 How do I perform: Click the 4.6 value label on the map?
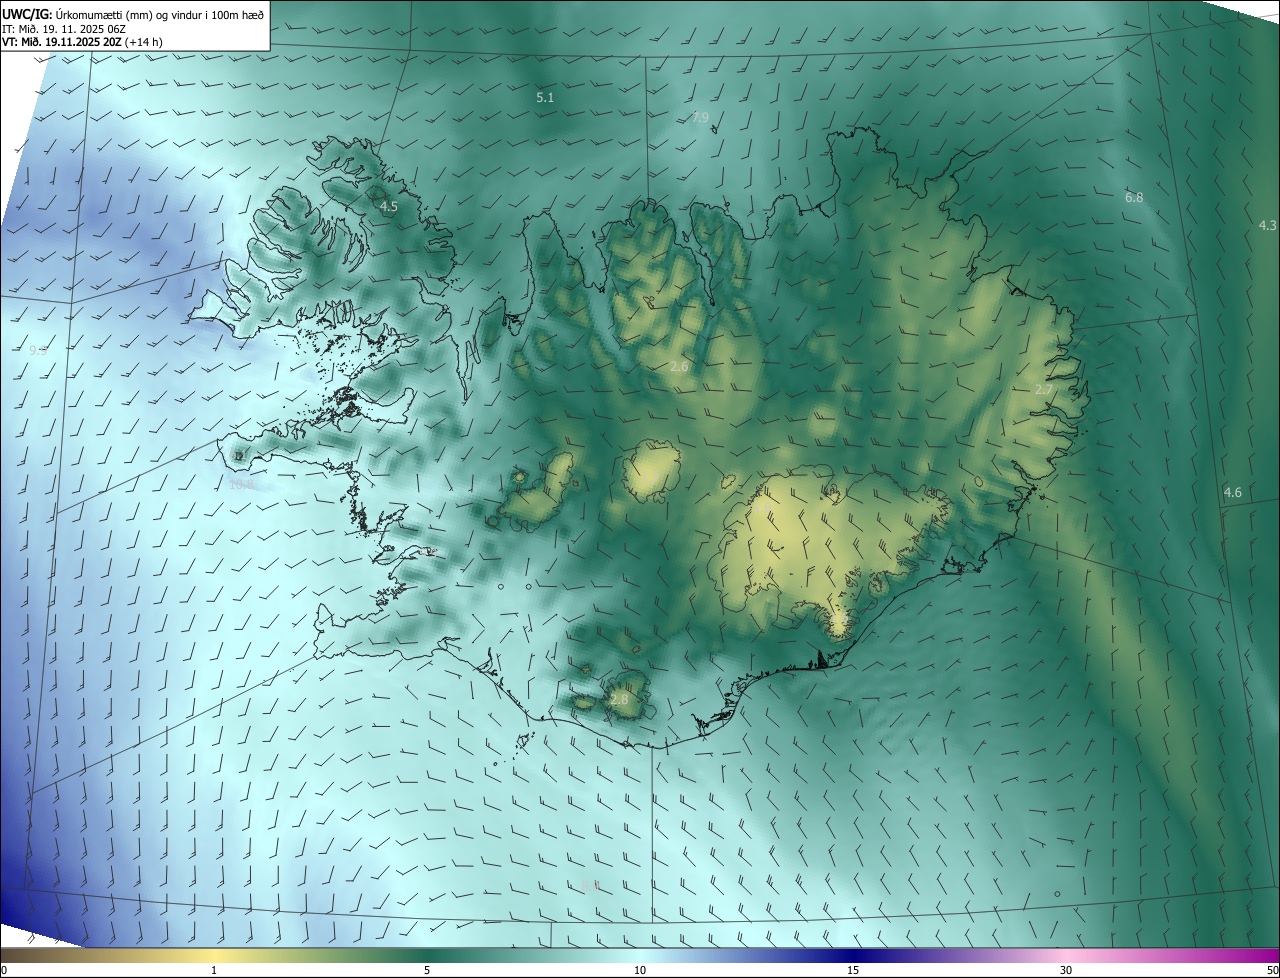[1232, 493]
